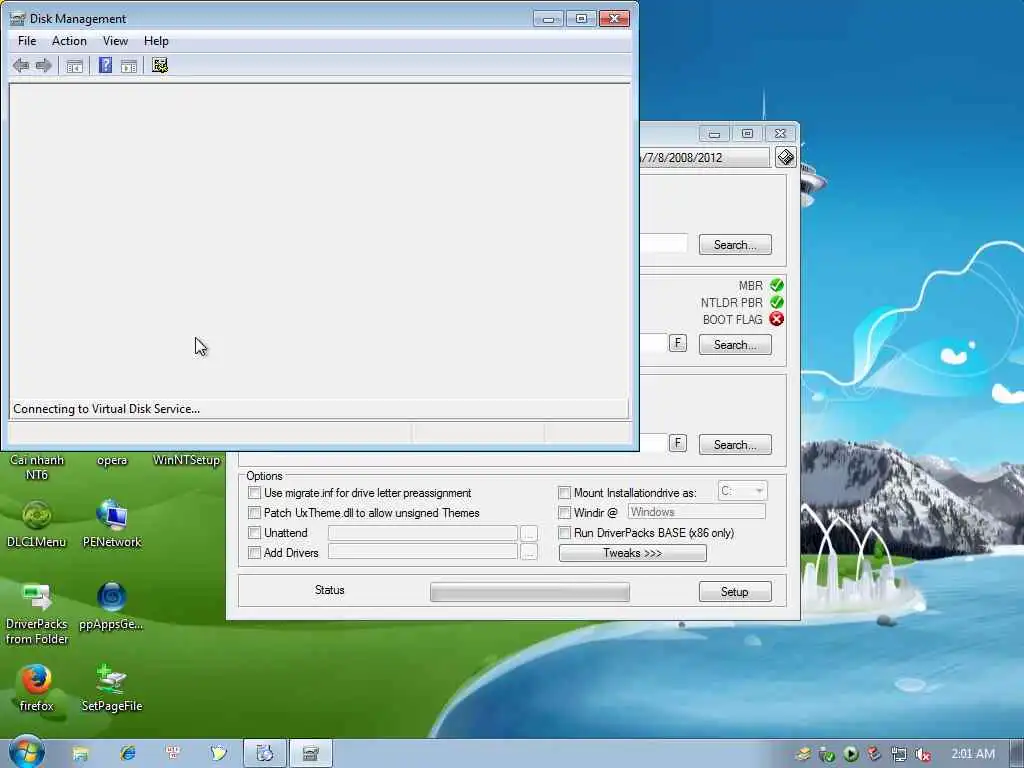Click the green play tray icon
Screen dimensions: 1024x768
[x=851, y=755]
